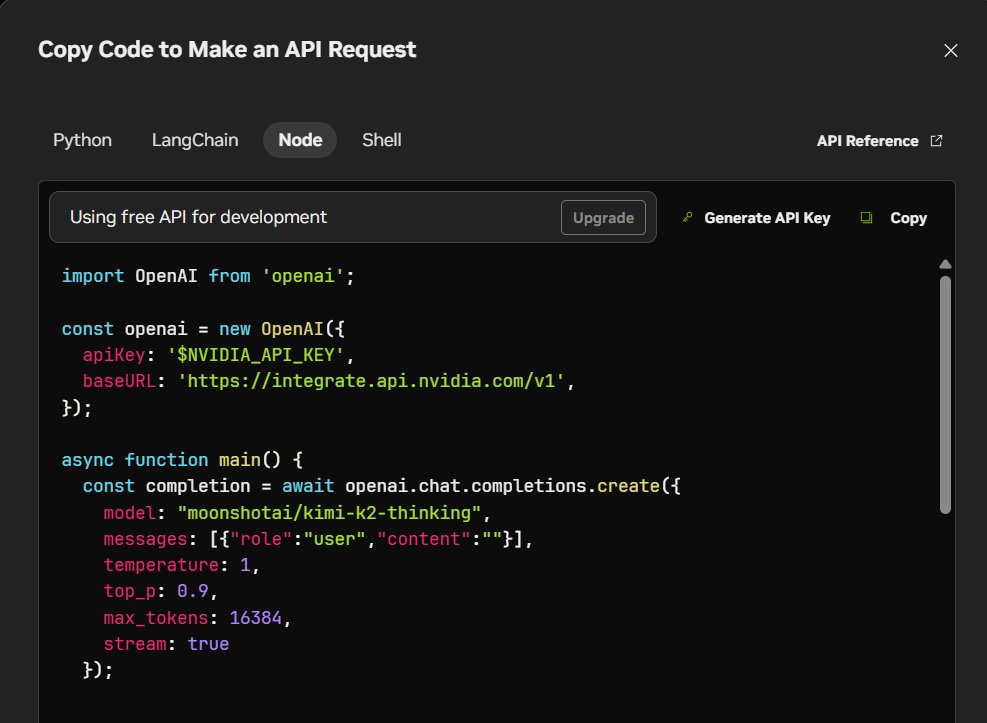Copy the code snippet
The height and width of the screenshot is (723, 987).
coord(908,217)
